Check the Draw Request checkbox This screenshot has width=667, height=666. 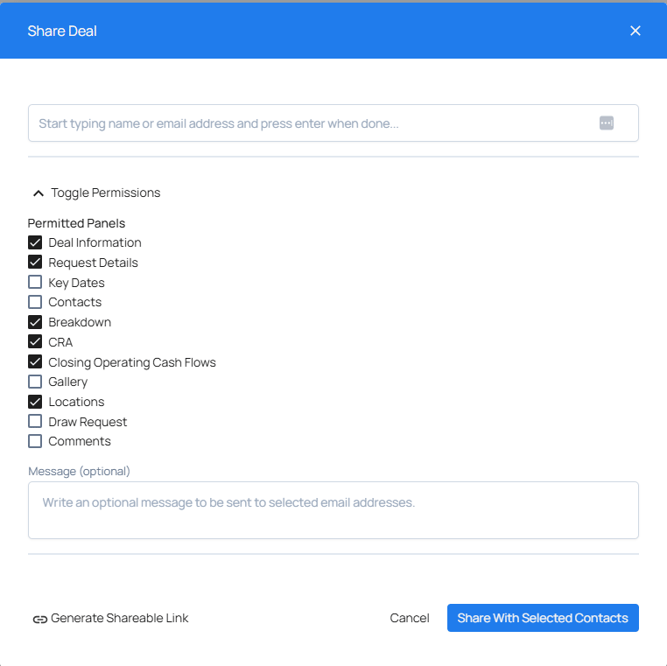(x=35, y=422)
